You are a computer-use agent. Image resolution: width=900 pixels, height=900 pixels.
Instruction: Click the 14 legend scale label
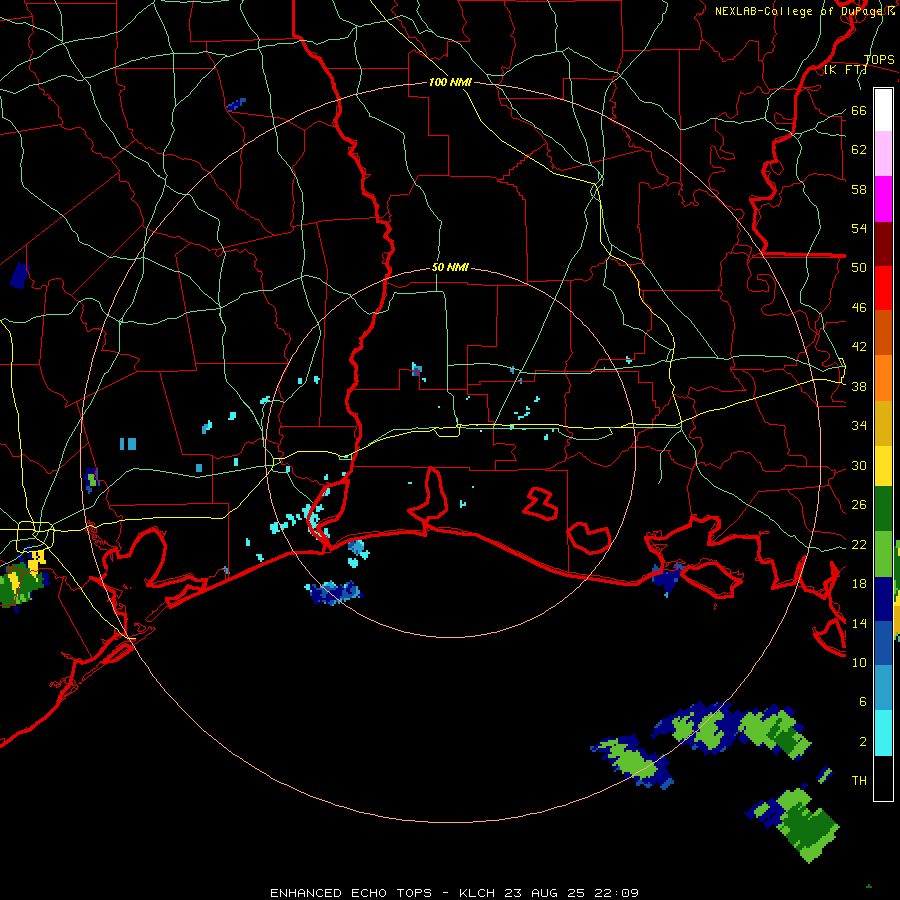click(859, 623)
